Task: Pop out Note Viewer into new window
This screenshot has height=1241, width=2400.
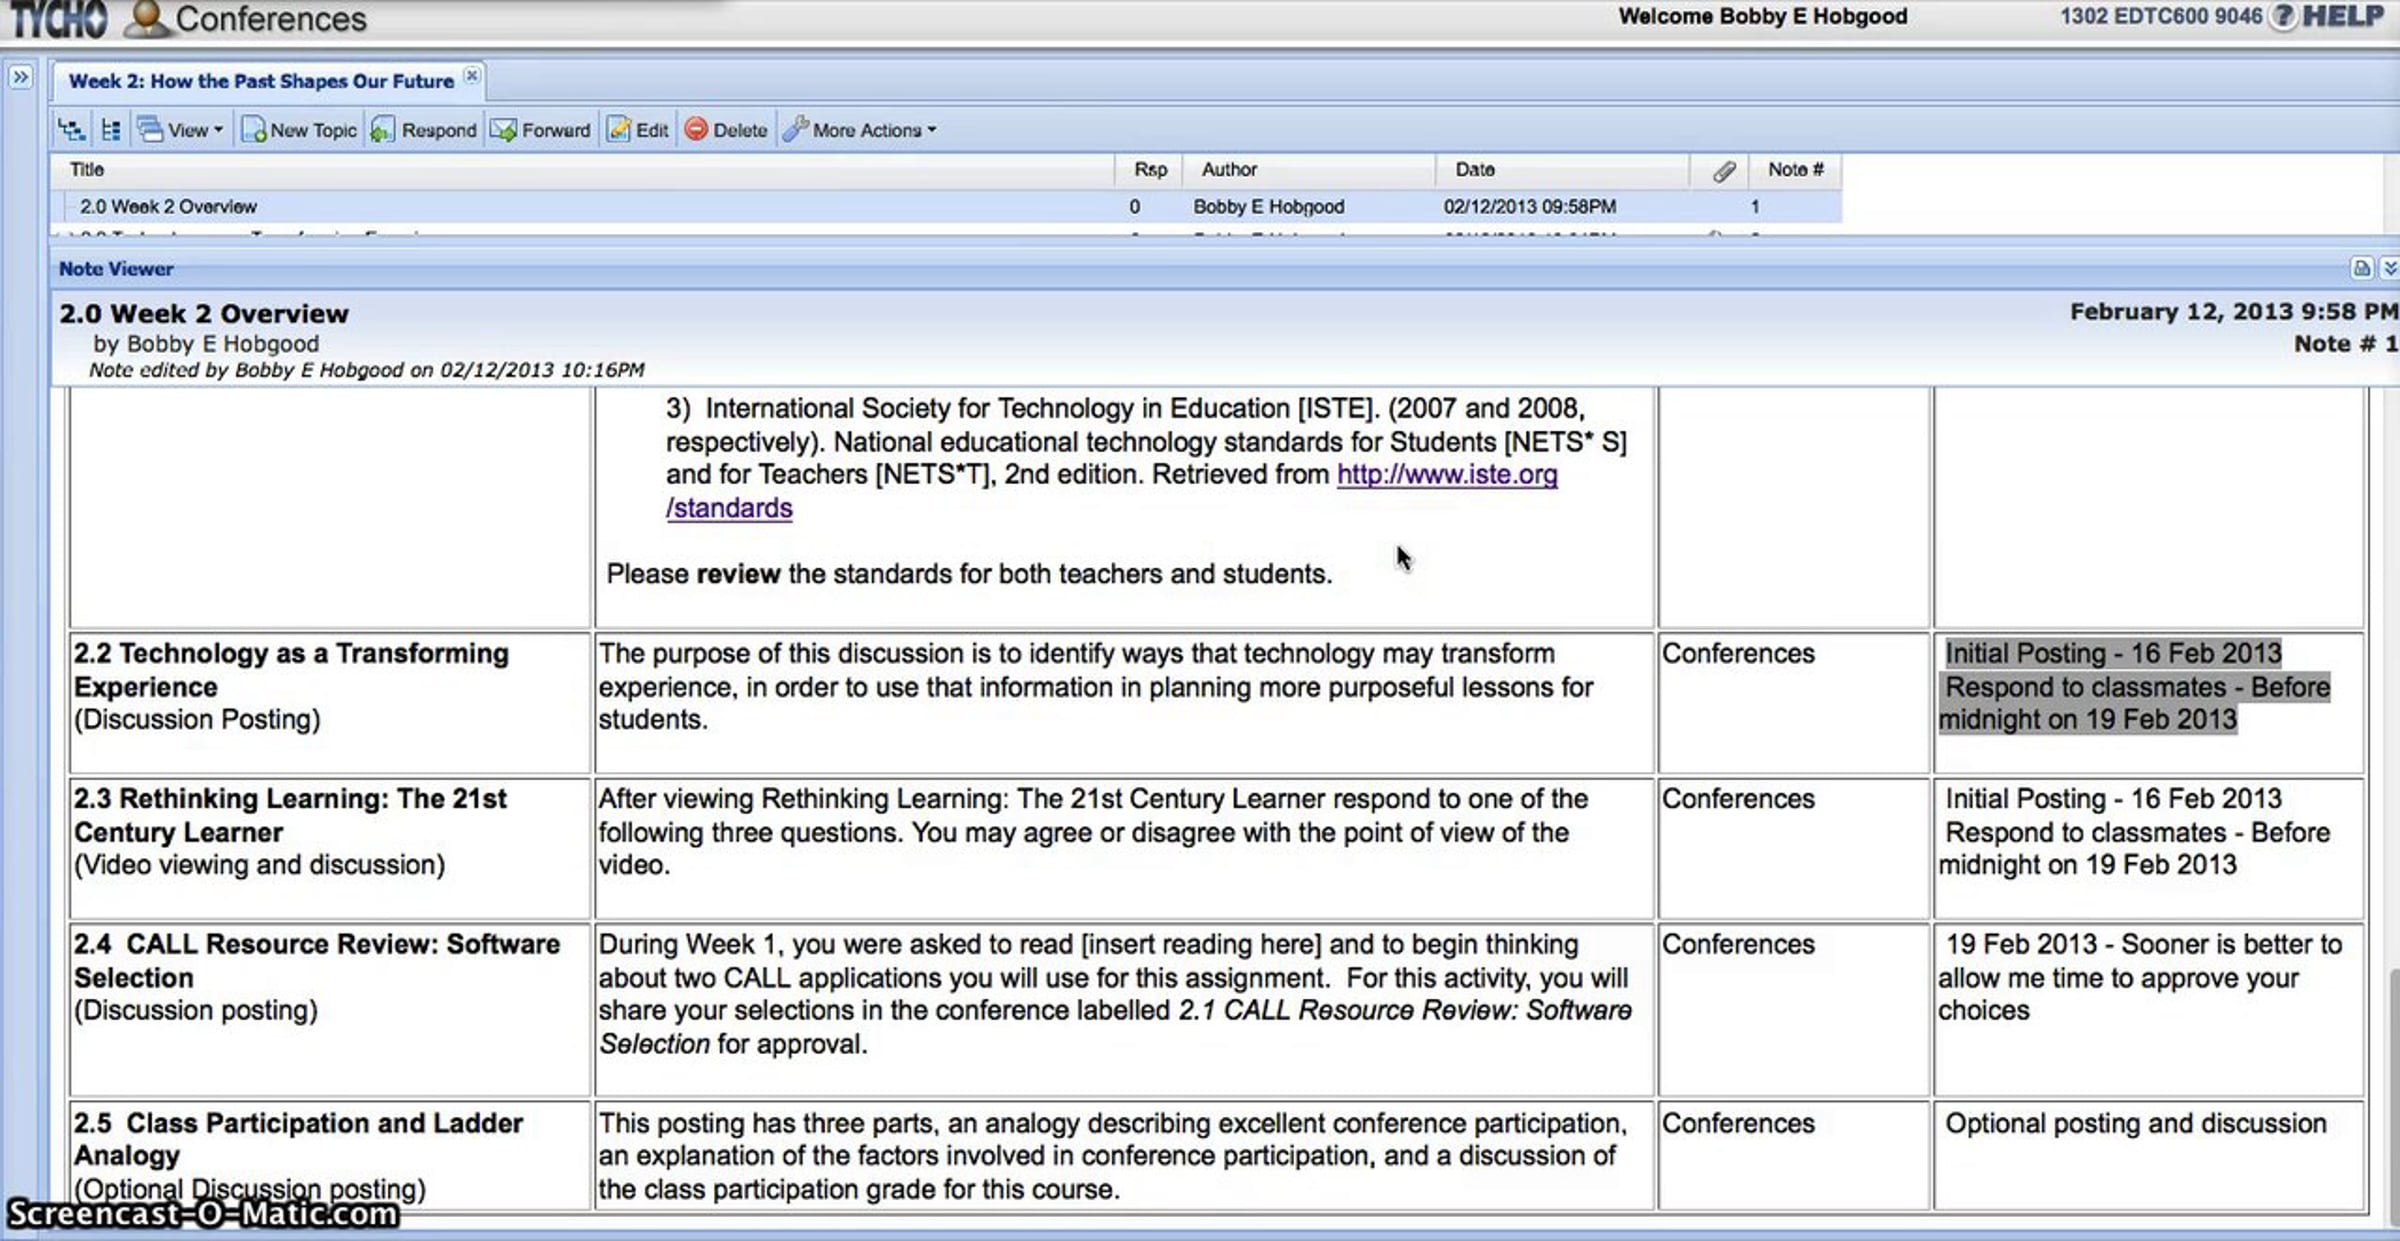Action: (2361, 268)
